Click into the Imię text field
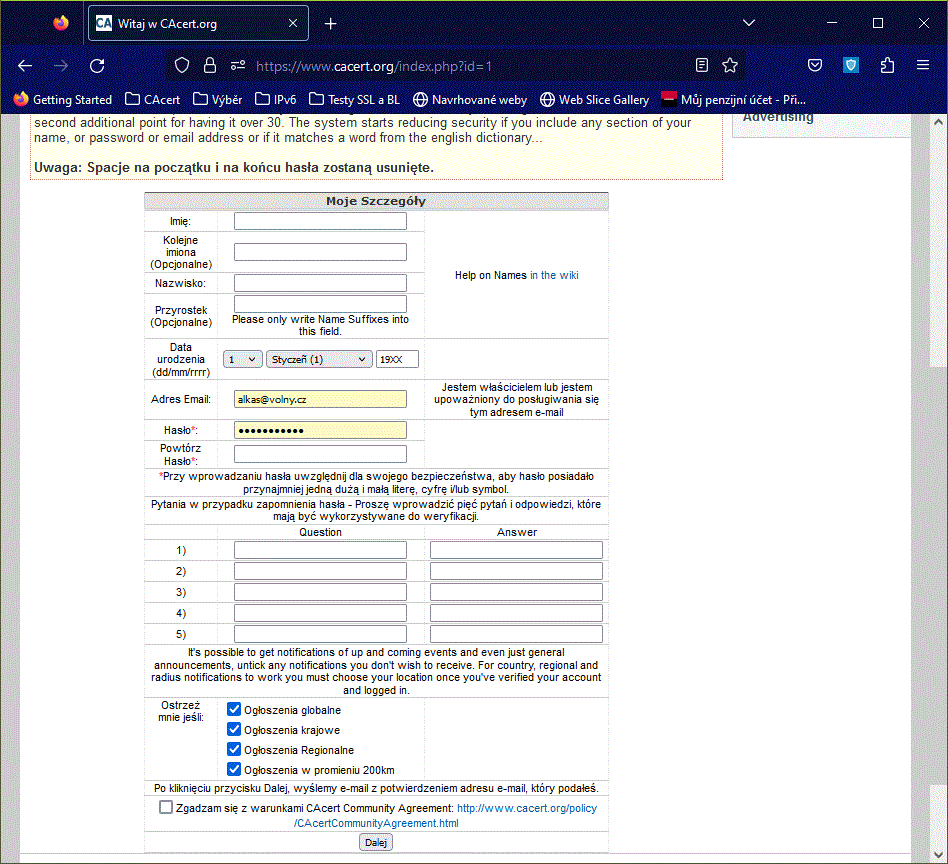The height and width of the screenshot is (864, 948). [x=320, y=221]
